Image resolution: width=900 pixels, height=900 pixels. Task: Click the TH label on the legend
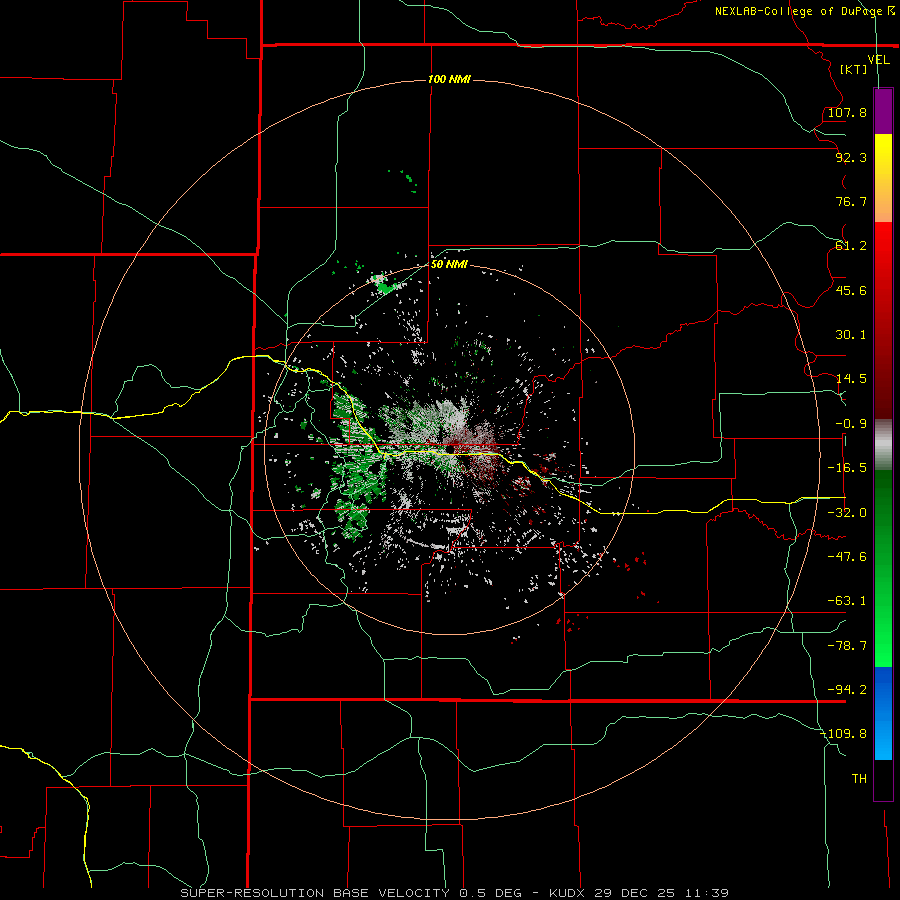click(x=859, y=779)
